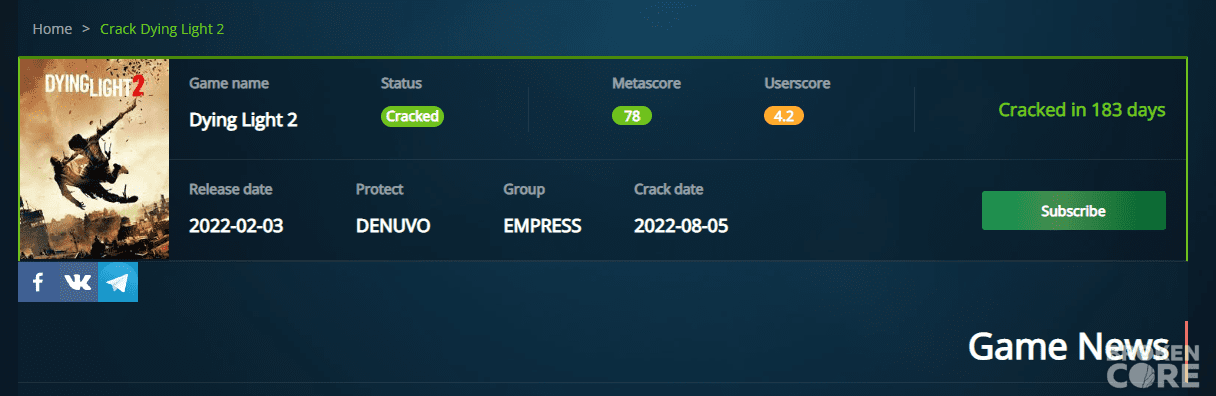The image size is (1216, 396).
Task: Share via VK icon
Action: [78, 282]
